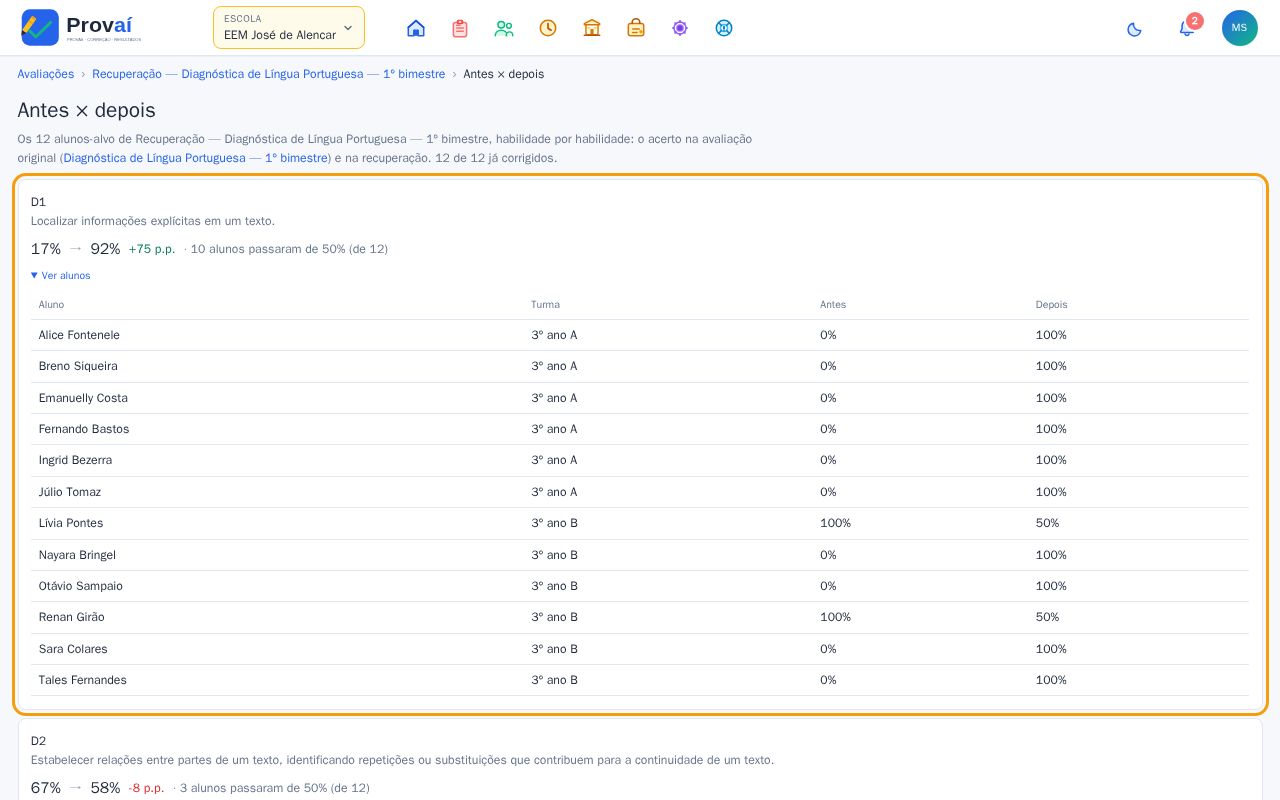Click the 'Antes' column header
Viewport: 1280px width, 800px height.
[x=833, y=304]
